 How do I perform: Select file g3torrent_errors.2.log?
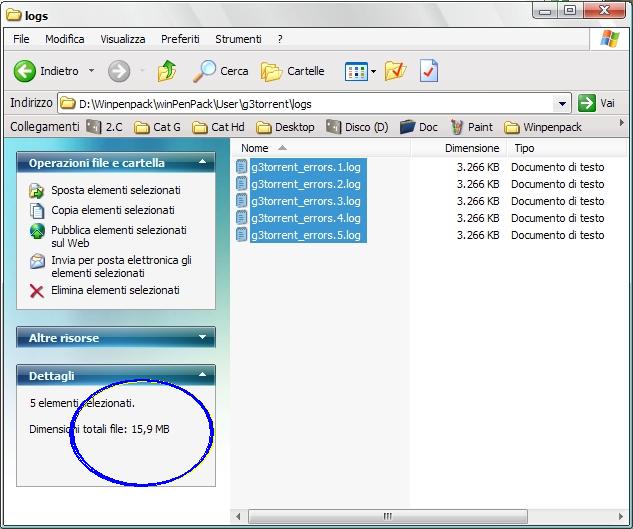click(x=306, y=184)
